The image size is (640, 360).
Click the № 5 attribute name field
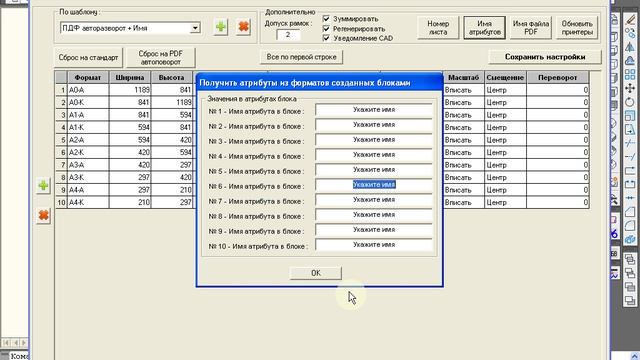point(374,170)
